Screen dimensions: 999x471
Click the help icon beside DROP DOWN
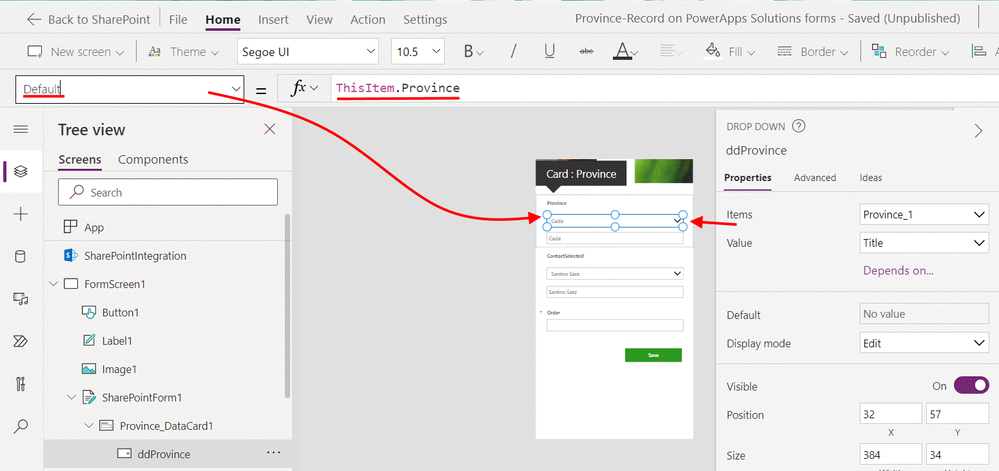pyautogui.click(x=799, y=126)
